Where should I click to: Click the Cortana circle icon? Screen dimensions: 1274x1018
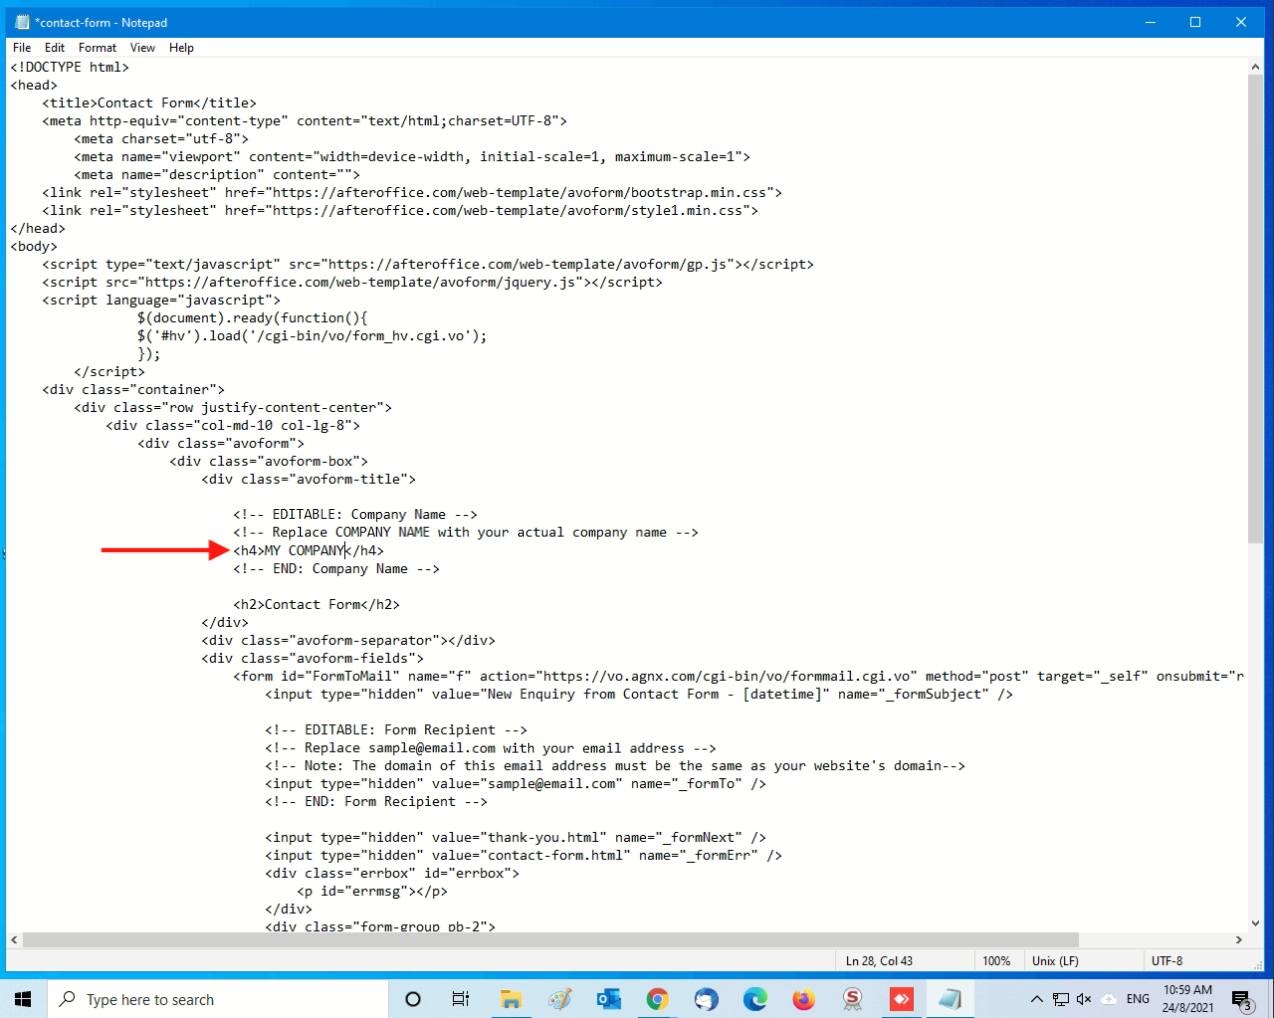[412, 999]
